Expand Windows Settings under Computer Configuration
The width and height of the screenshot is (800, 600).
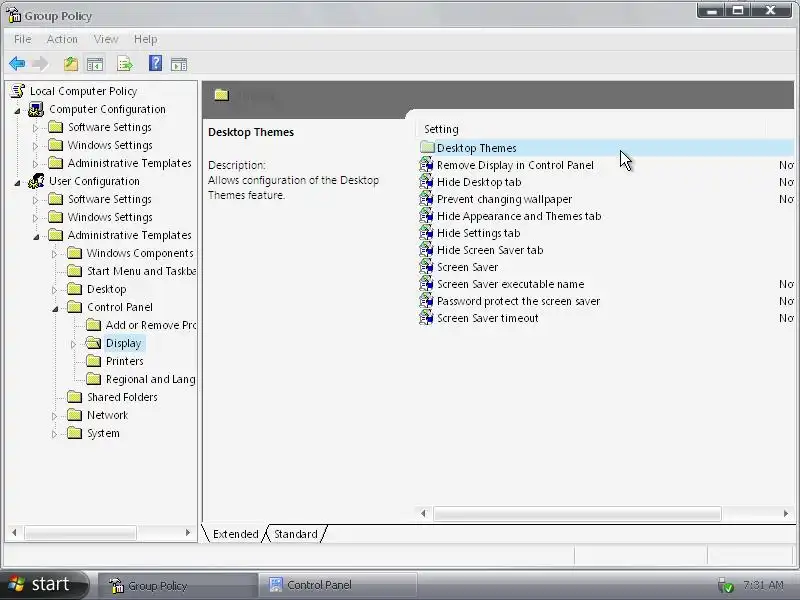tap(35, 146)
